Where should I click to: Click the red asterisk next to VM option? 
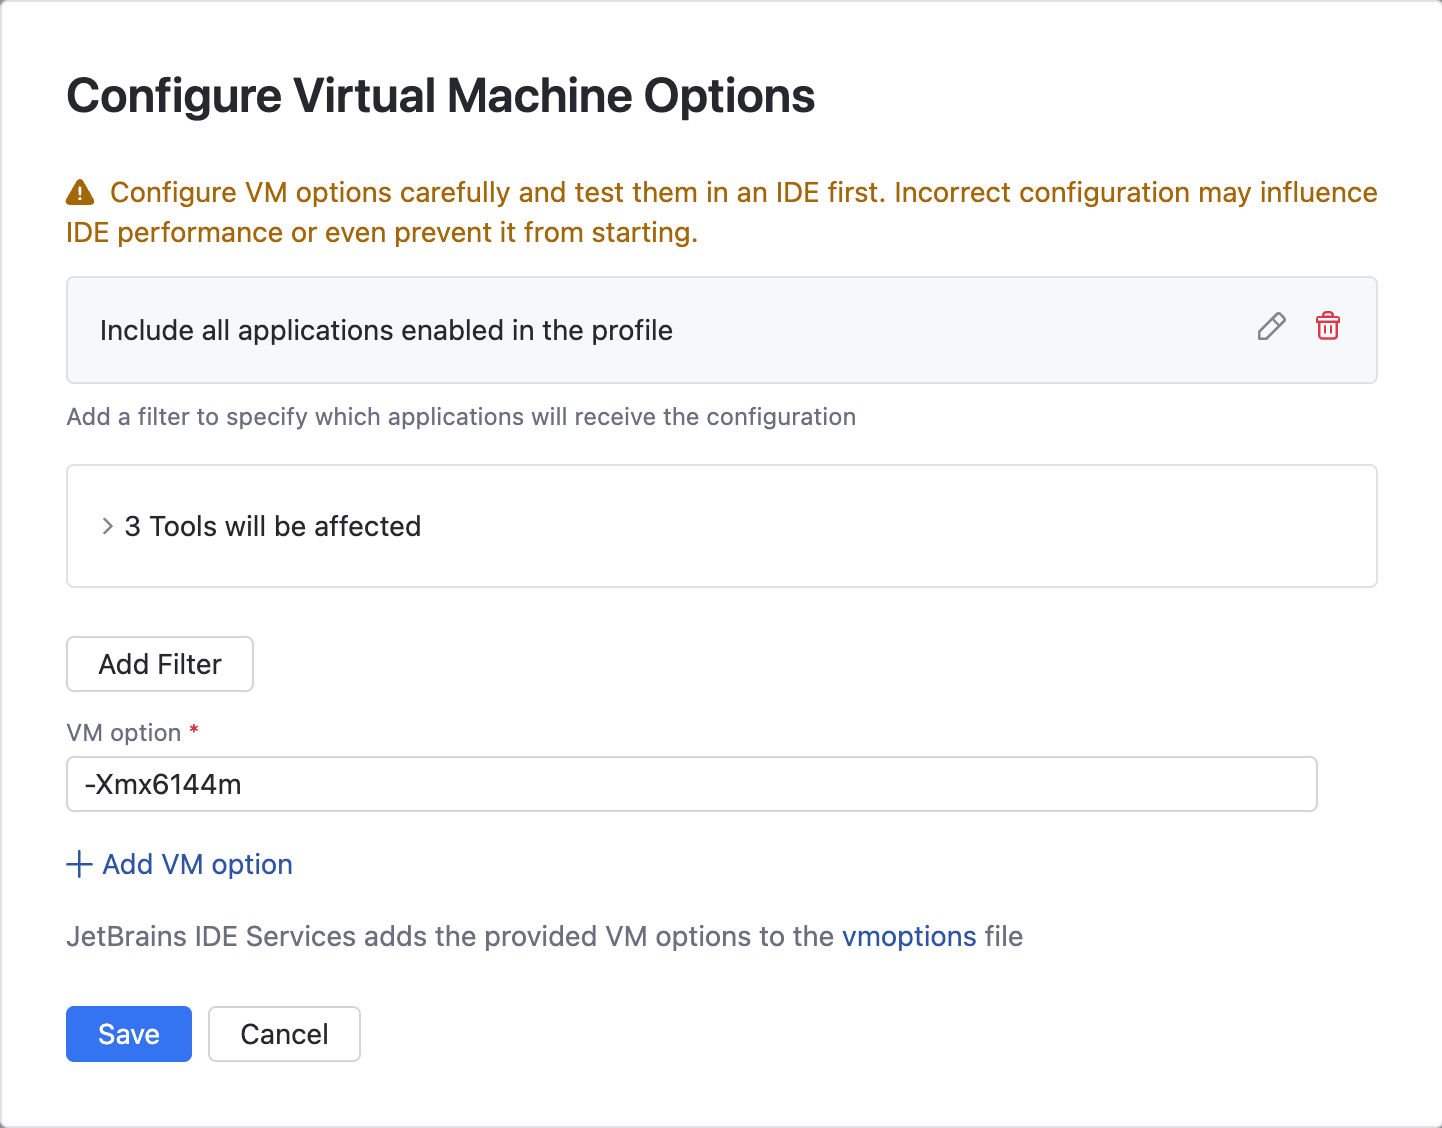(193, 731)
